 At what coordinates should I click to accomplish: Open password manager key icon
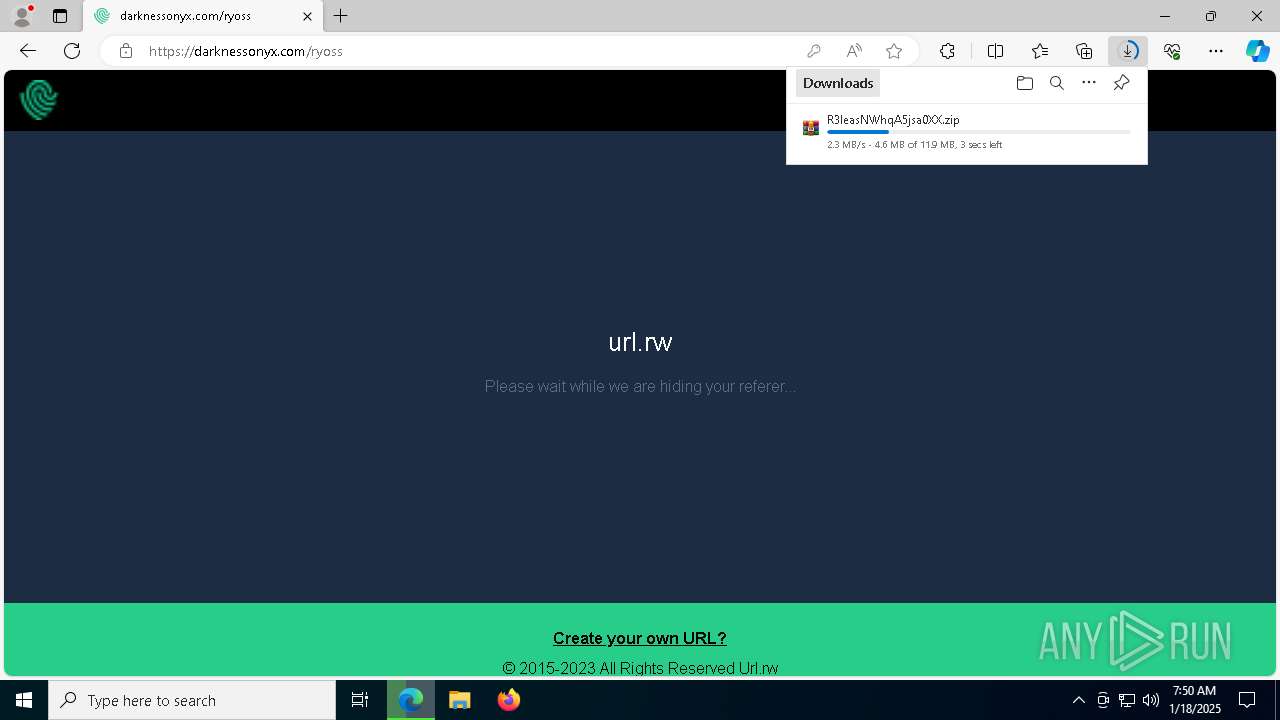814,51
